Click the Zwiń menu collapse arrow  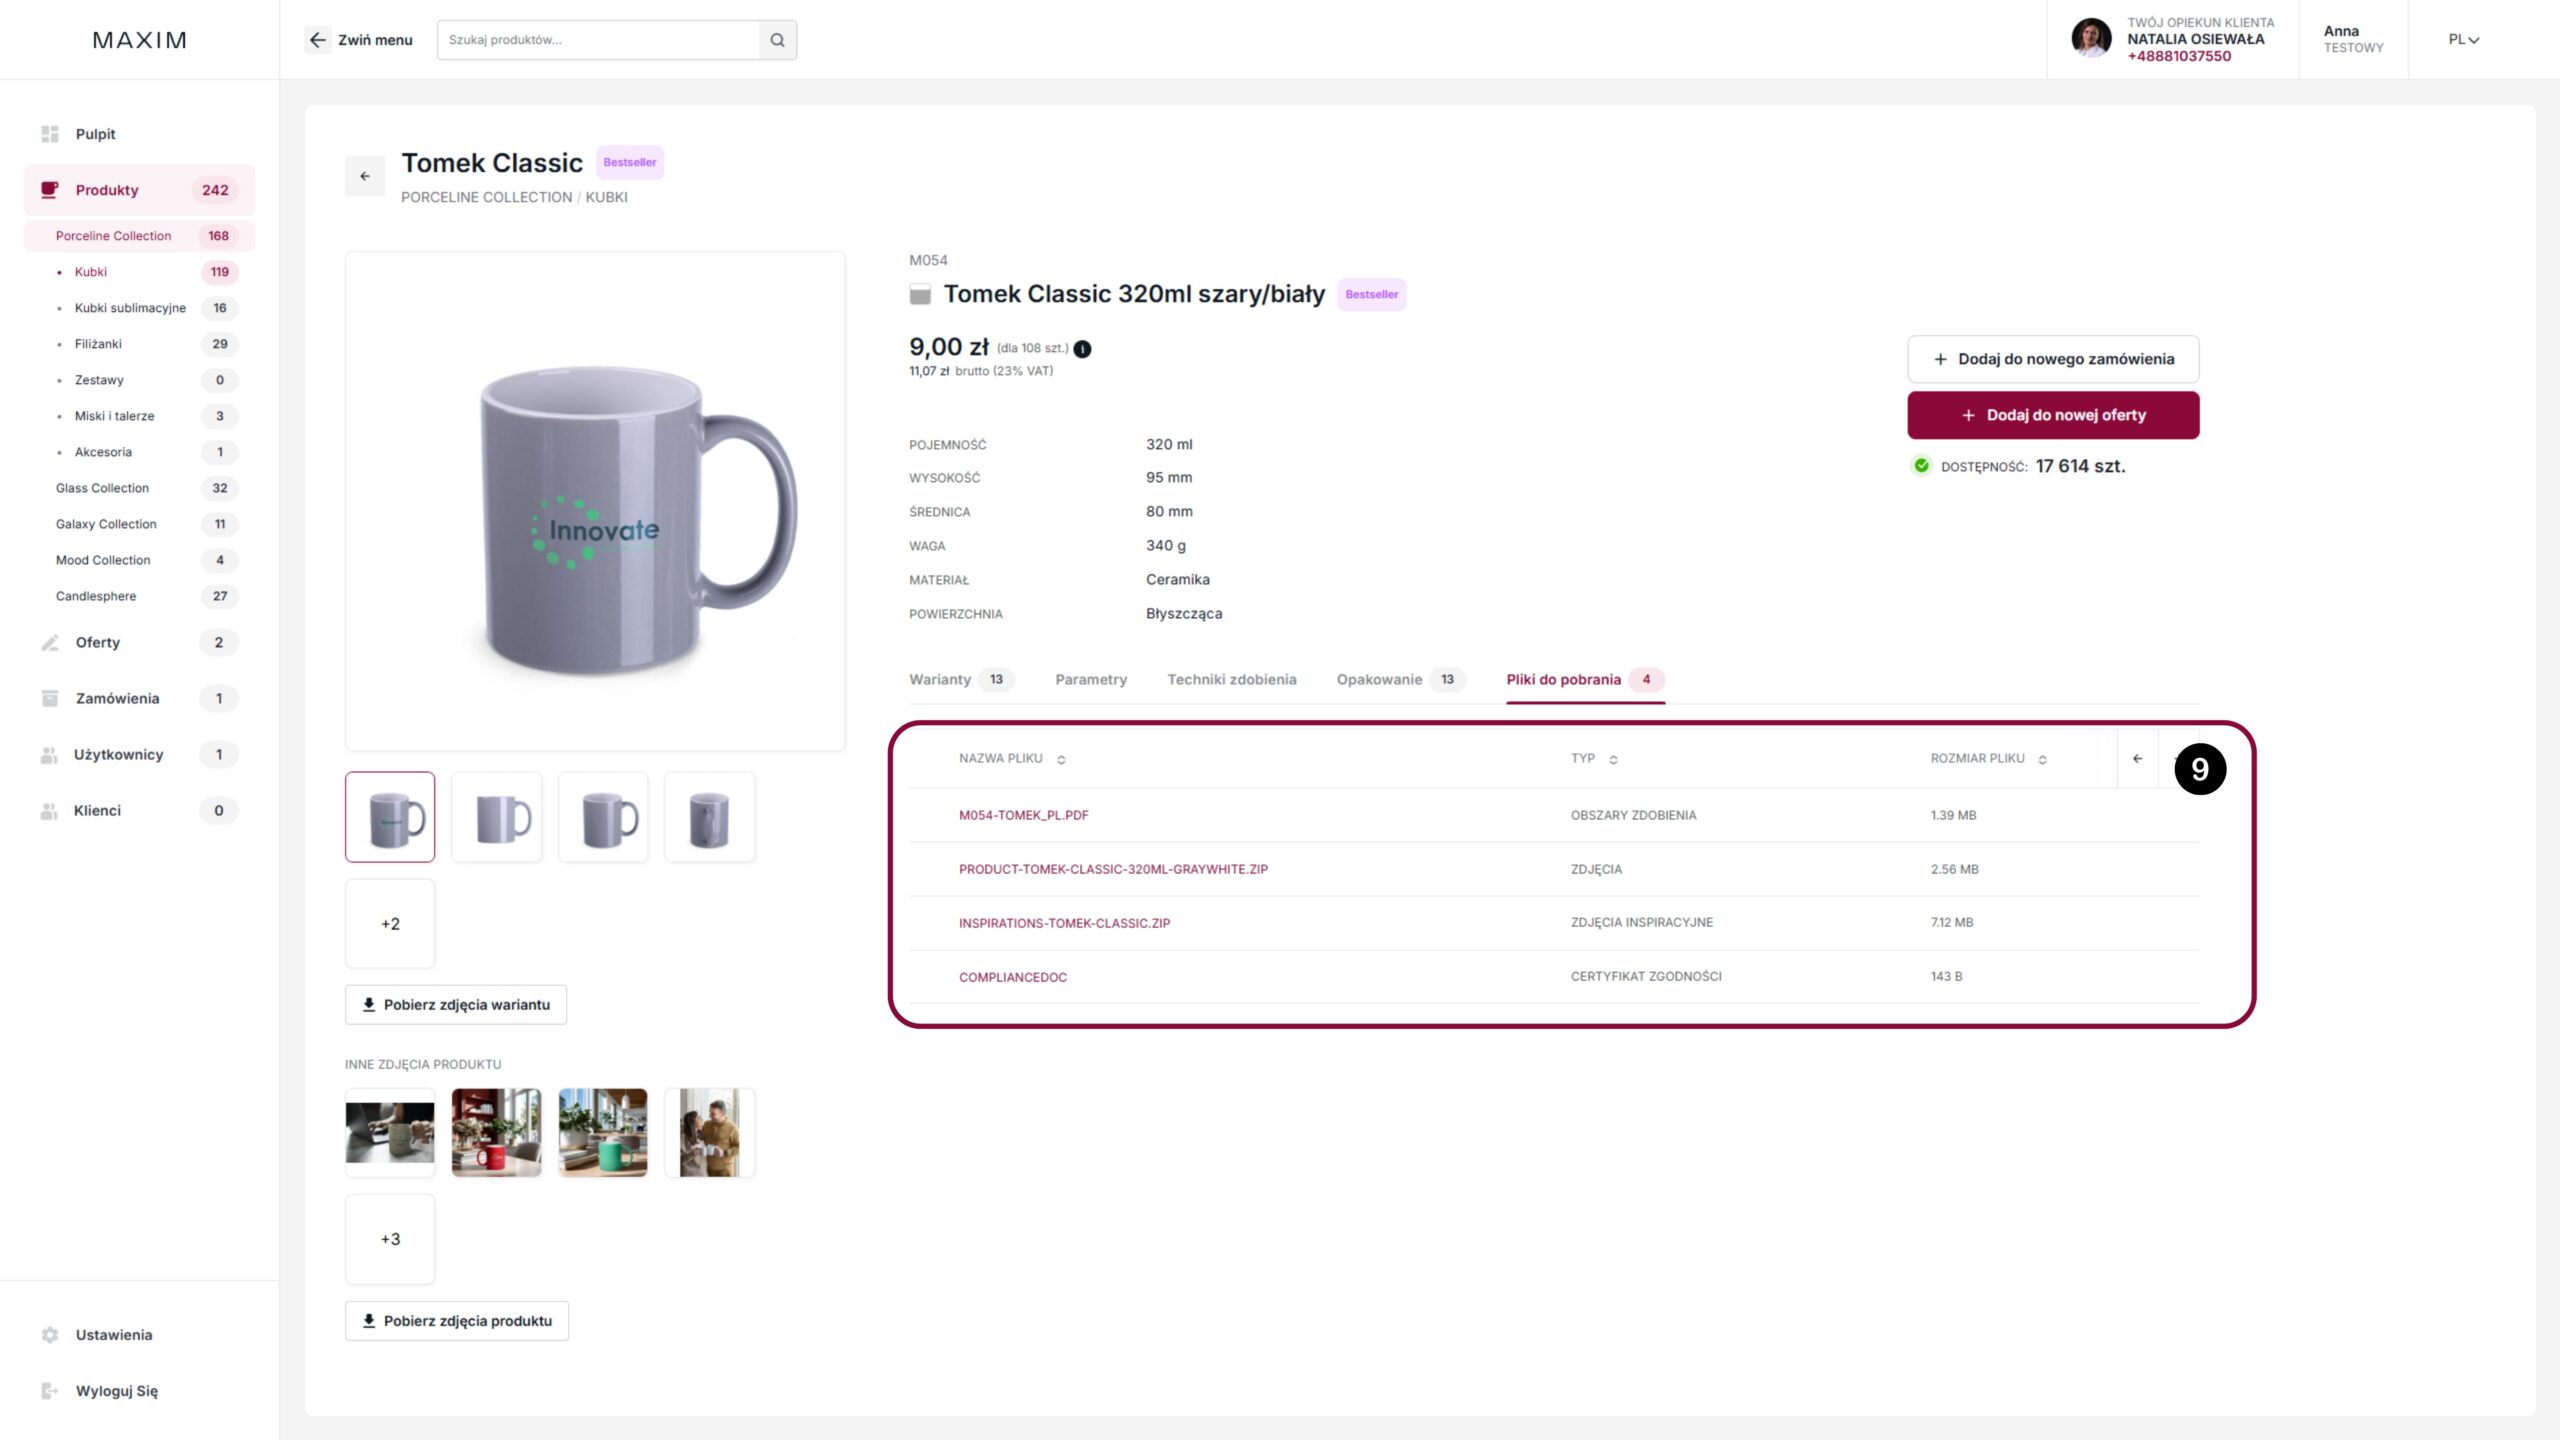318,40
